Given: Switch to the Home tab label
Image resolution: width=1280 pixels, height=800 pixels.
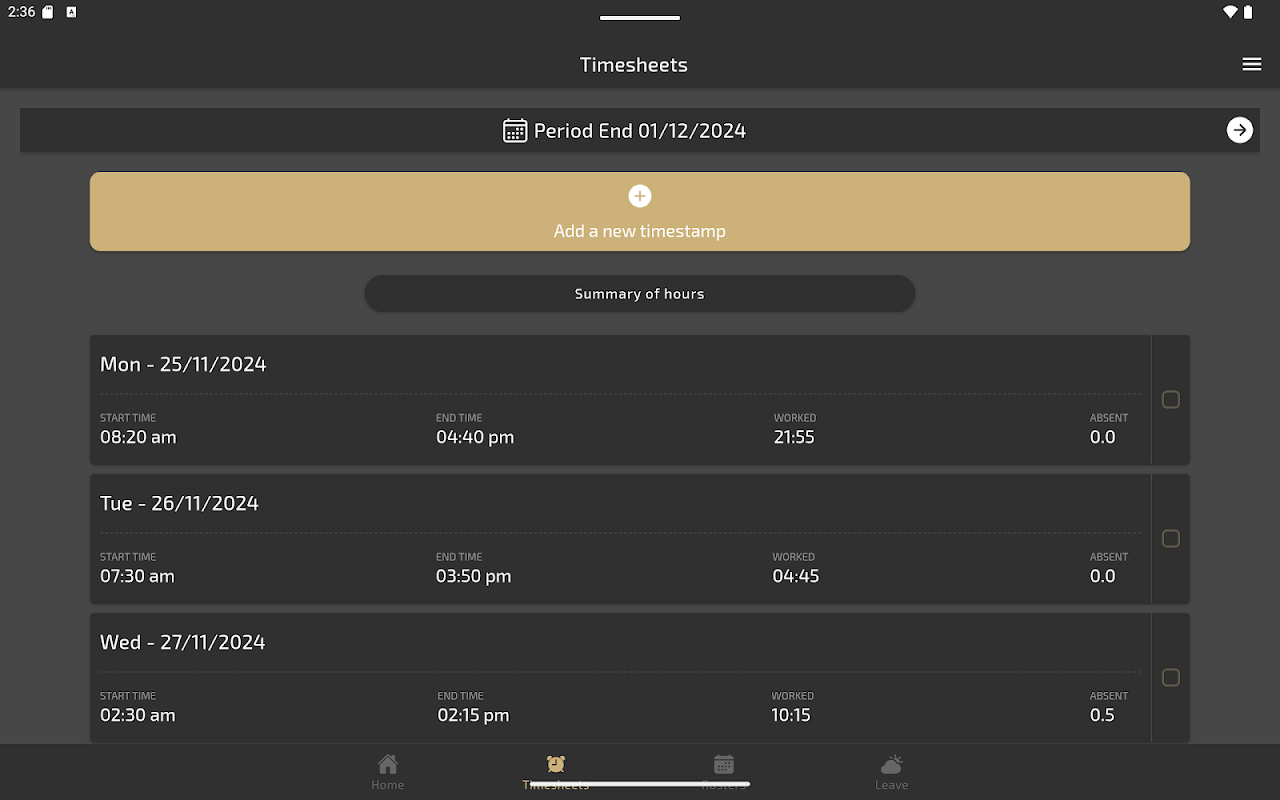Looking at the screenshot, I should pyautogui.click(x=388, y=785).
